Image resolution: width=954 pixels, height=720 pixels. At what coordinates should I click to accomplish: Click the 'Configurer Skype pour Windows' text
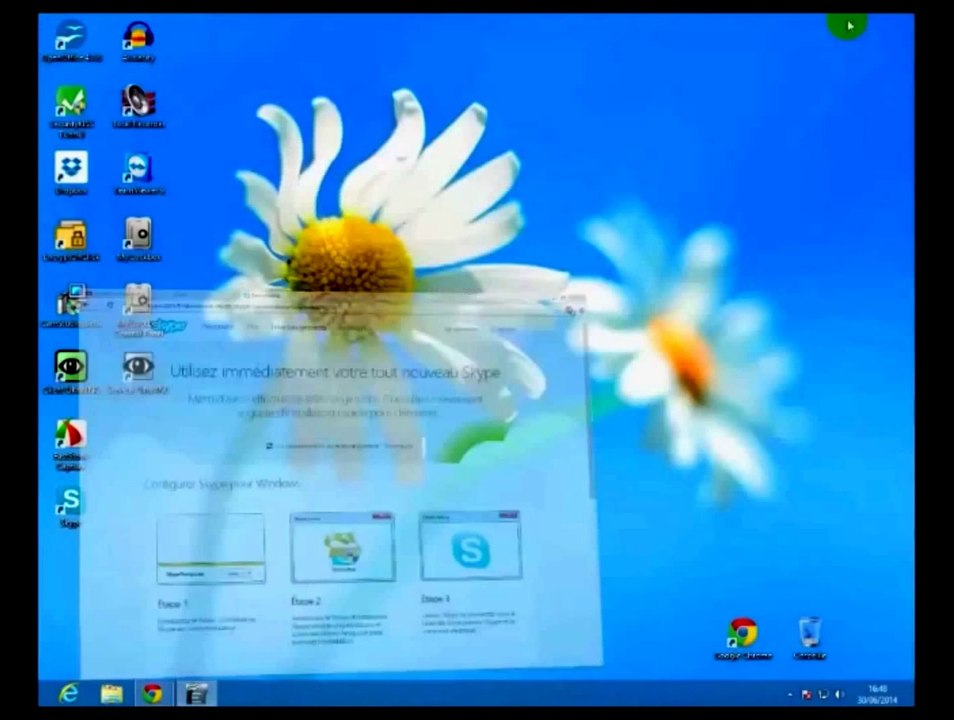pos(222,484)
